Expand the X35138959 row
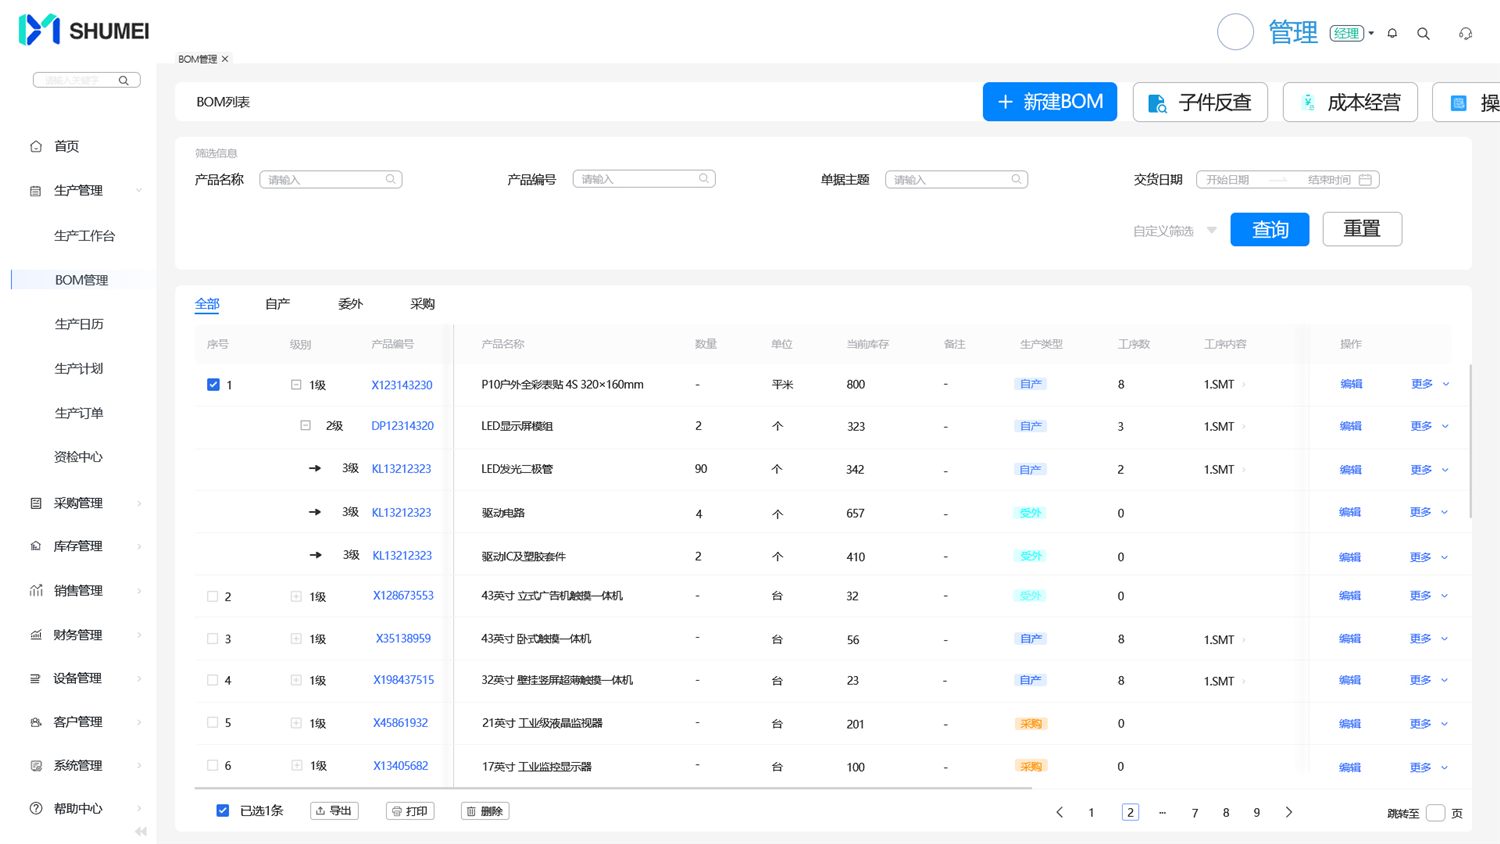Screen dimensions: 1500x844 click(x=296, y=638)
